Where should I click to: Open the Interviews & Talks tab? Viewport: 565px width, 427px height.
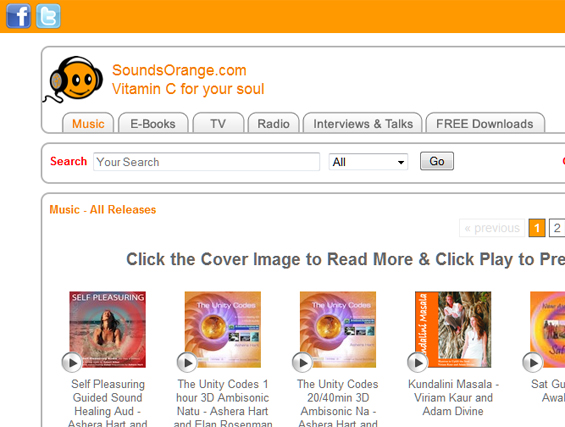pyautogui.click(x=363, y=123)
